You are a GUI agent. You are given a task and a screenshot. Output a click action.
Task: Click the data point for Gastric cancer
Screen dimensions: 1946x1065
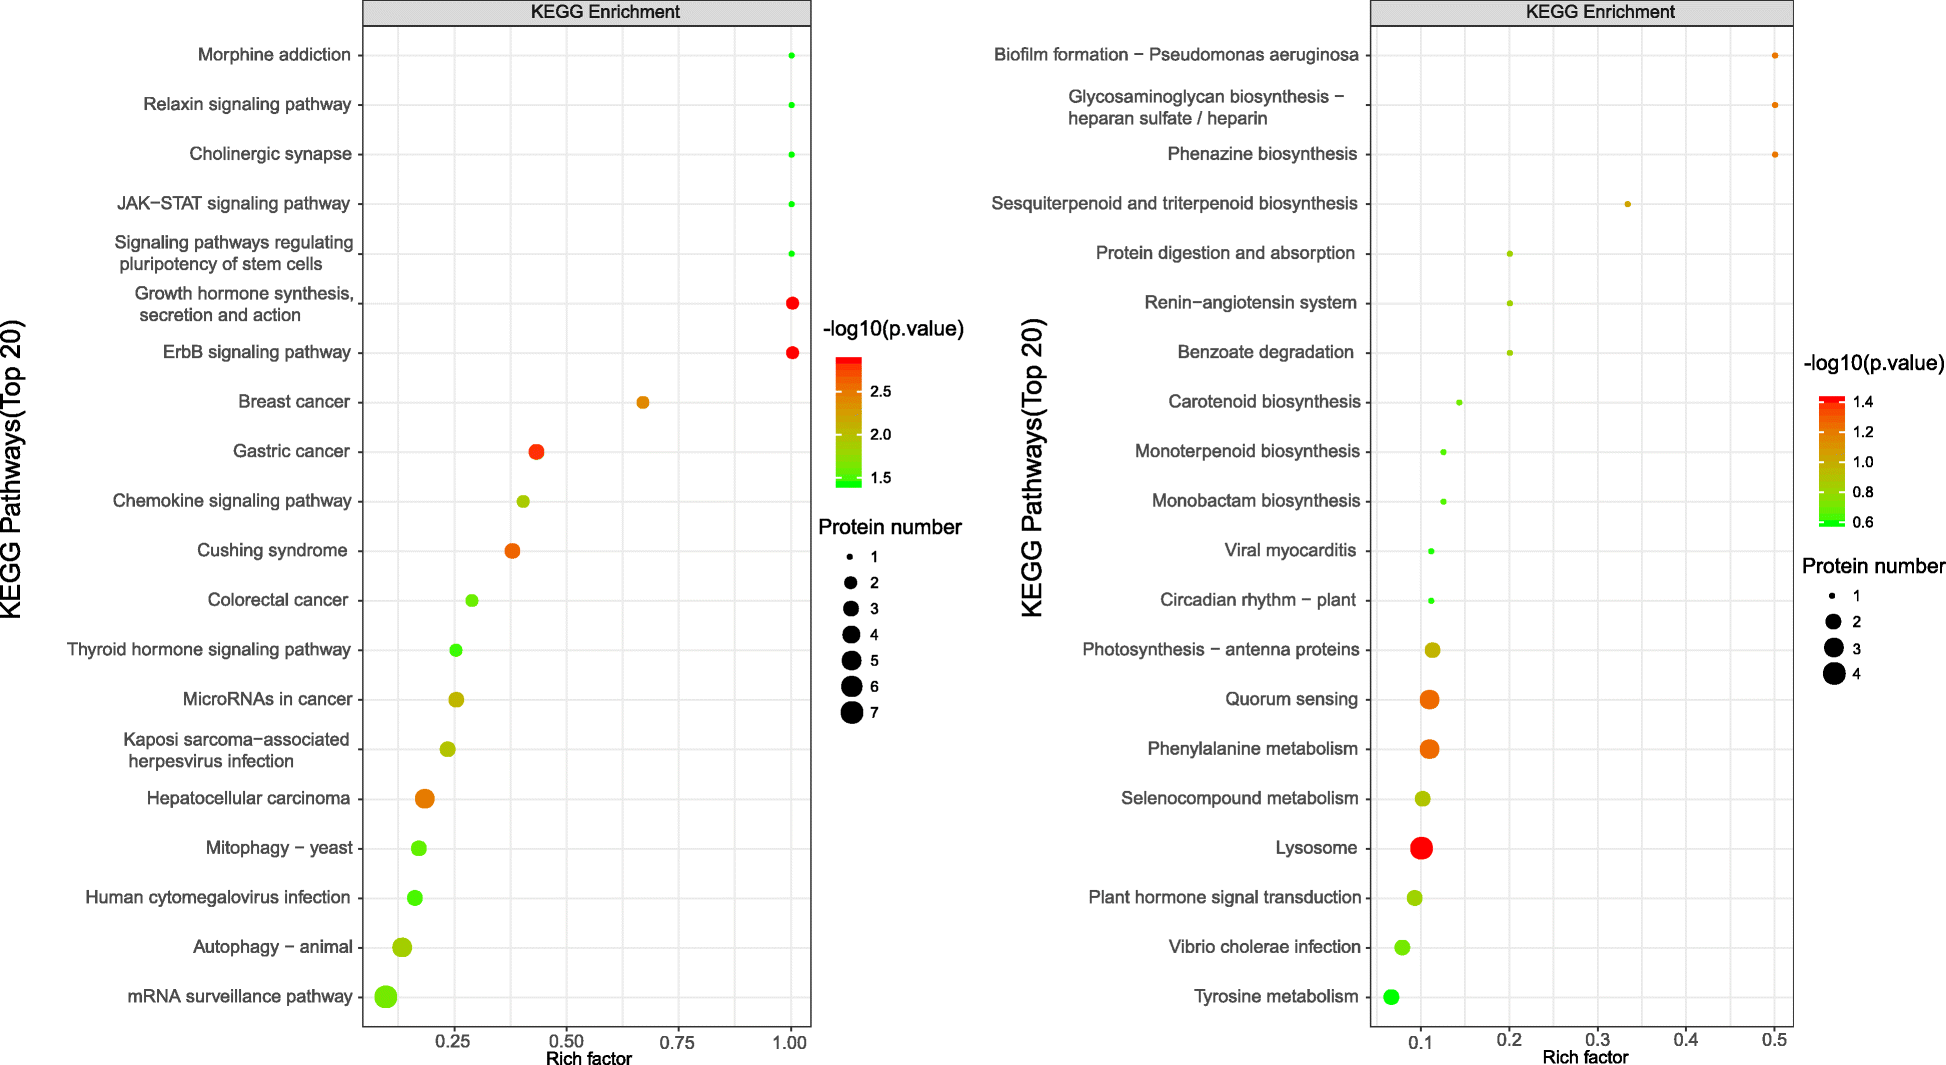coord(536,452)
